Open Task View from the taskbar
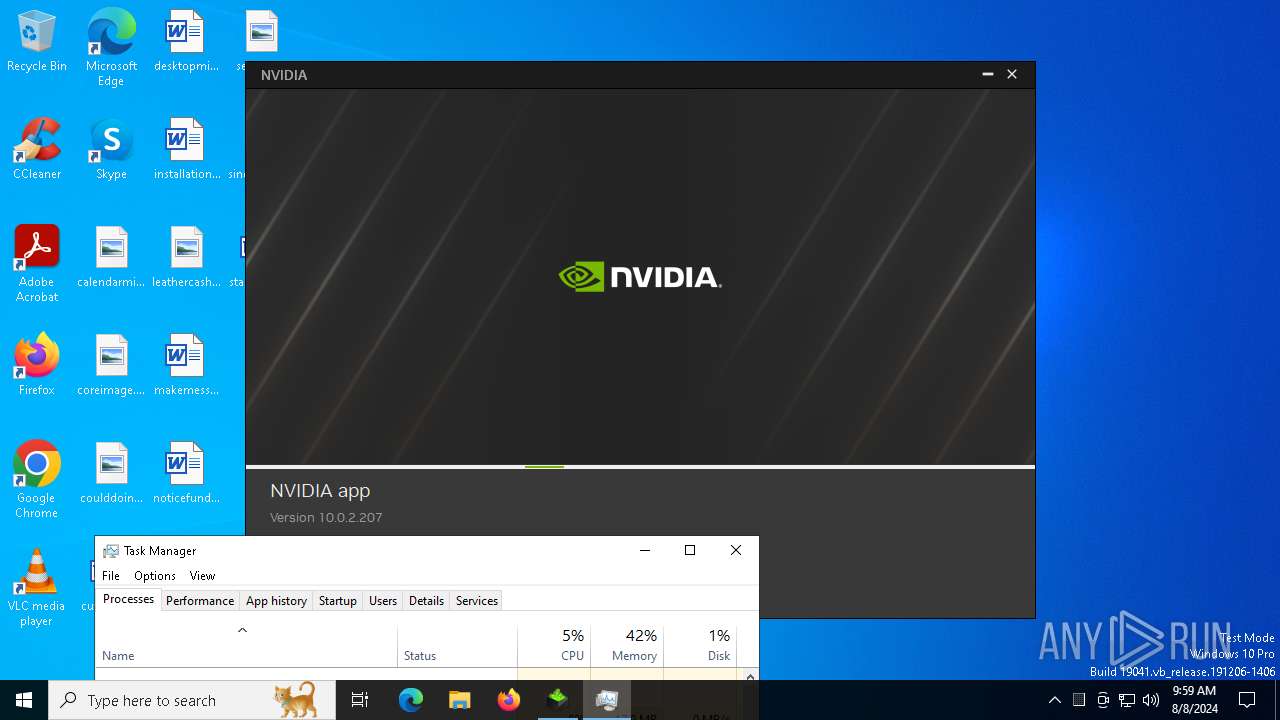Image resolution: width=1280 pixels, height=720 pixels. [x=360, y=700]
